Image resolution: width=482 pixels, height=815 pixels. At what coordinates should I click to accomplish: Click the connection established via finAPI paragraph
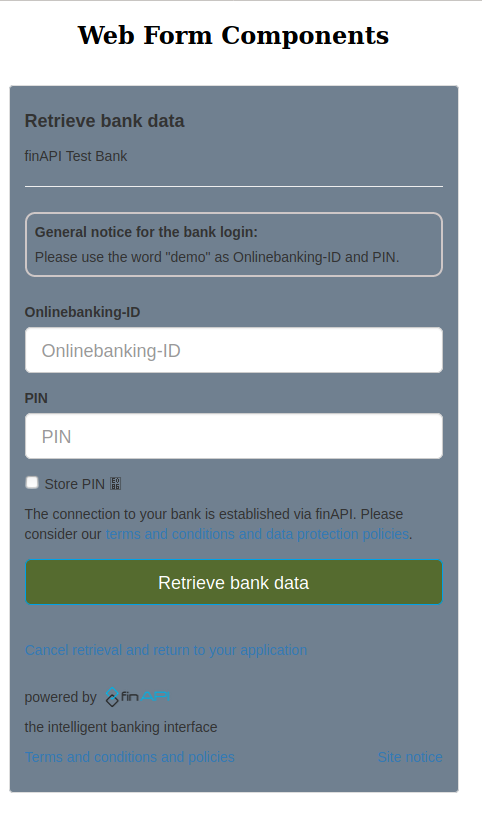coord(218,524)
